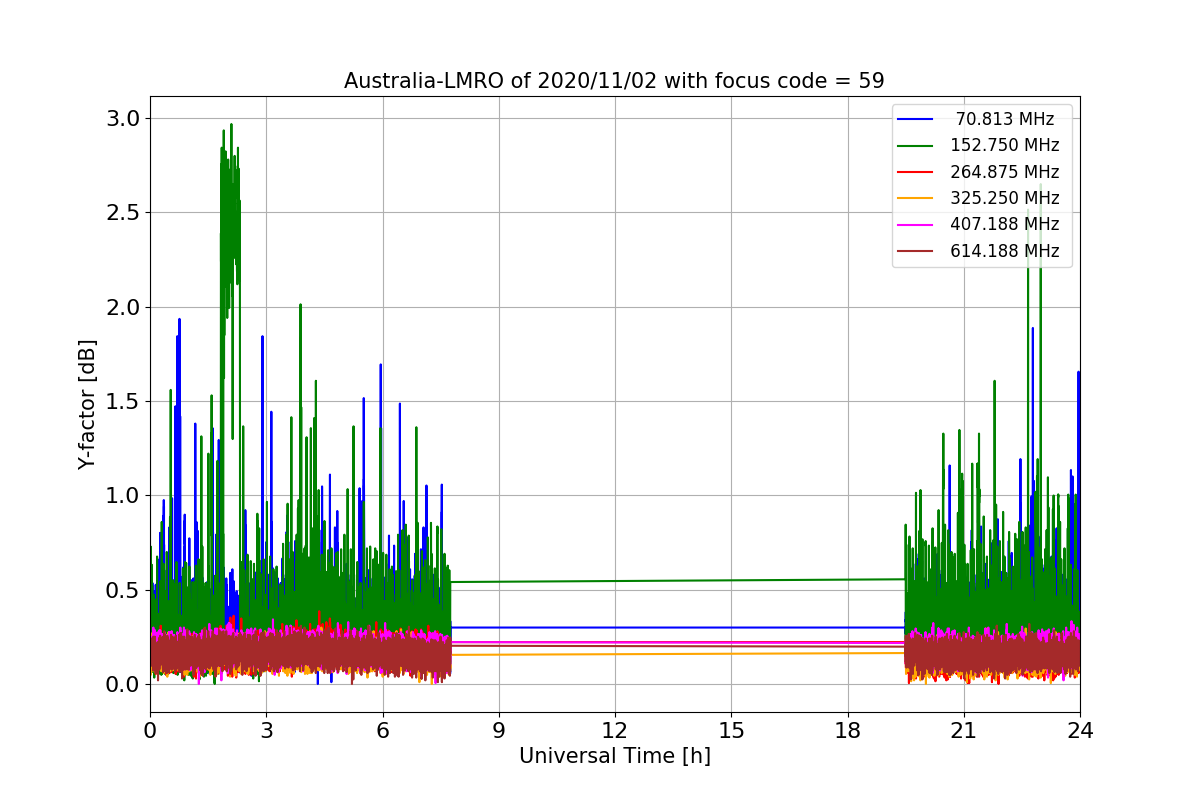Click the x-axis tick label 24
Image resolution: width=1200 pixels, height=800 pixels.
pos(1080,731)
